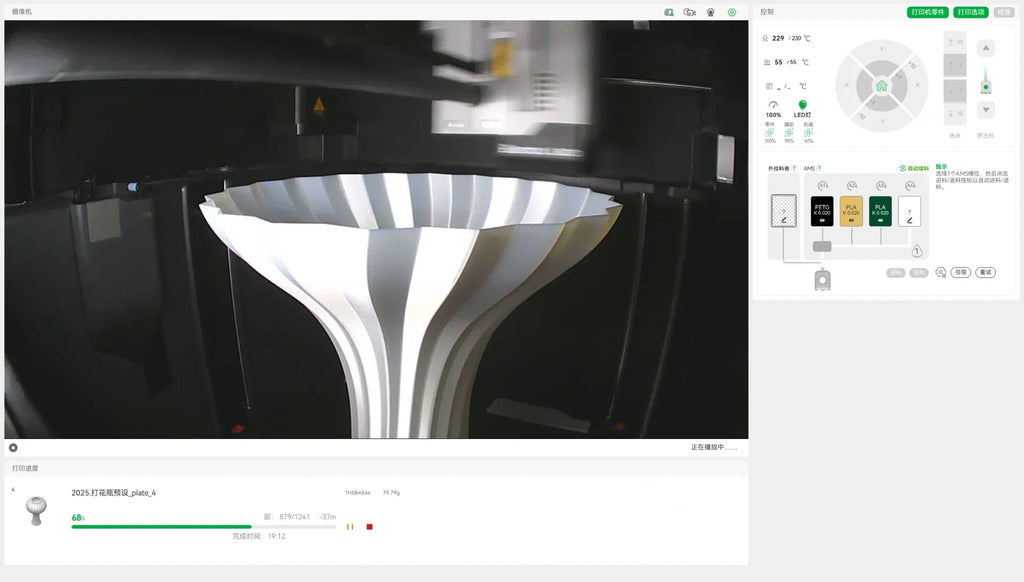Select the dark green PLA slot A3
Image resolution: width=1024 pixels, height=582 pixels.
(x=880, y=211)
